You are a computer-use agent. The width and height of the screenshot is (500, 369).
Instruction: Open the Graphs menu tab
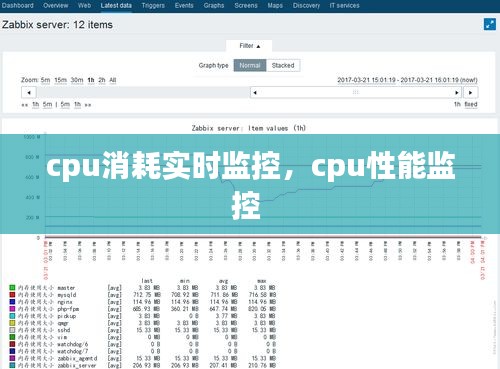point(214,5)
